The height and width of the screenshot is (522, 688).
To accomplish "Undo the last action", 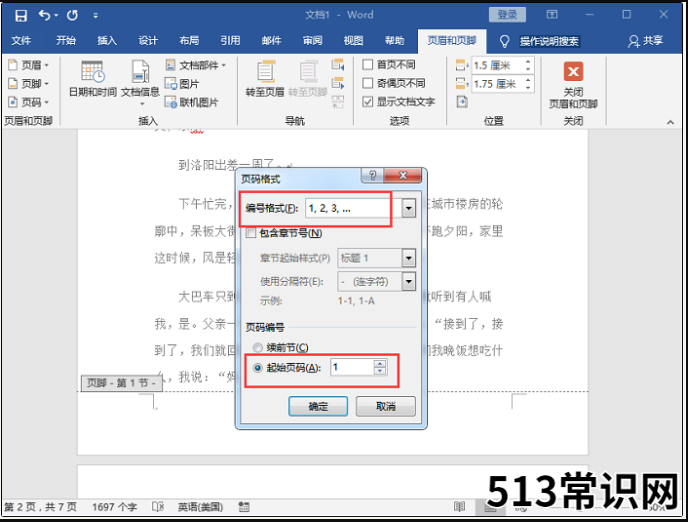I will coord(45,15).
